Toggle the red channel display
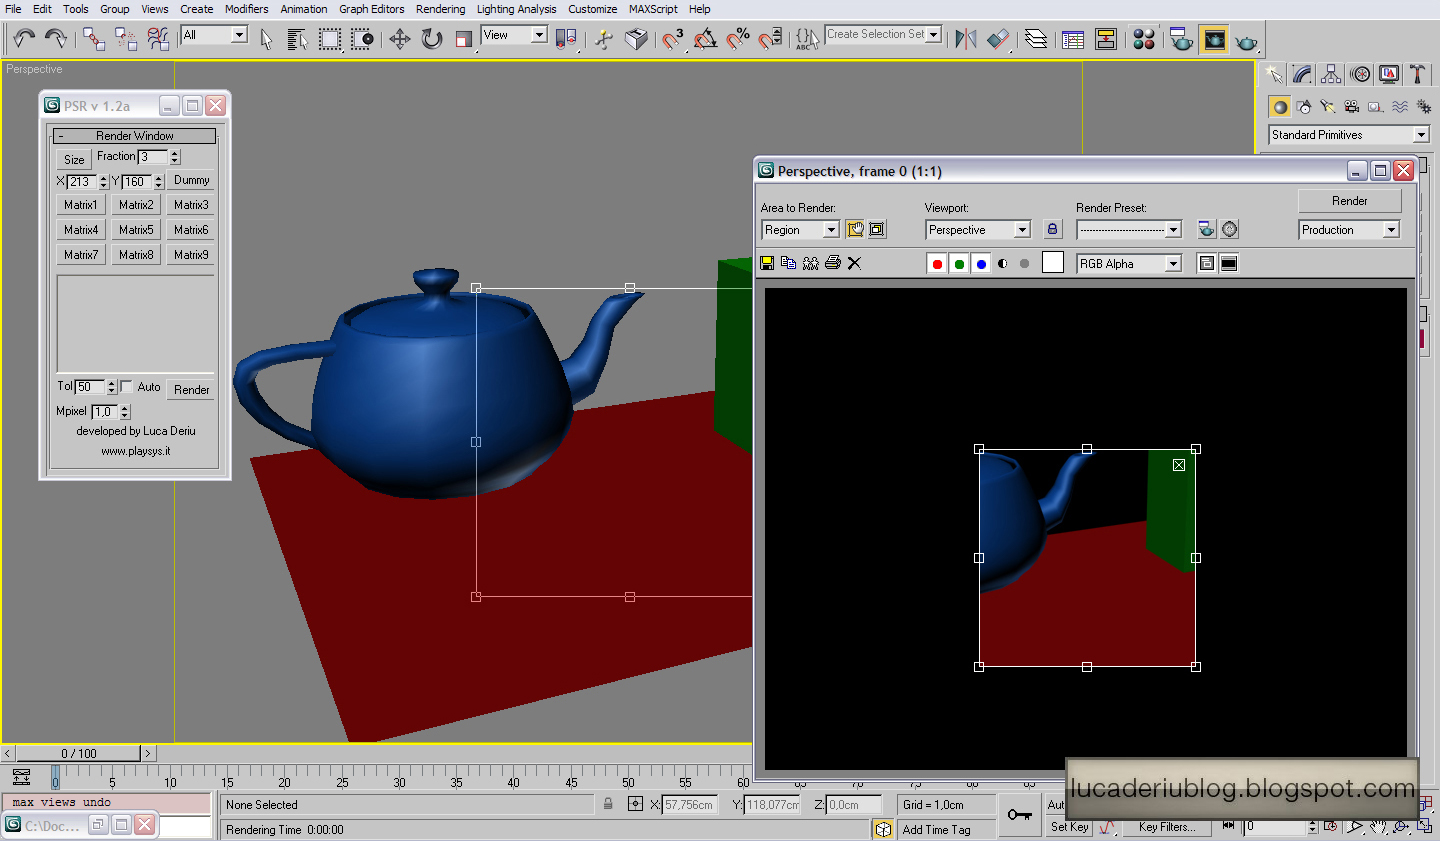1440x841 pixels. tap(937, 263)
